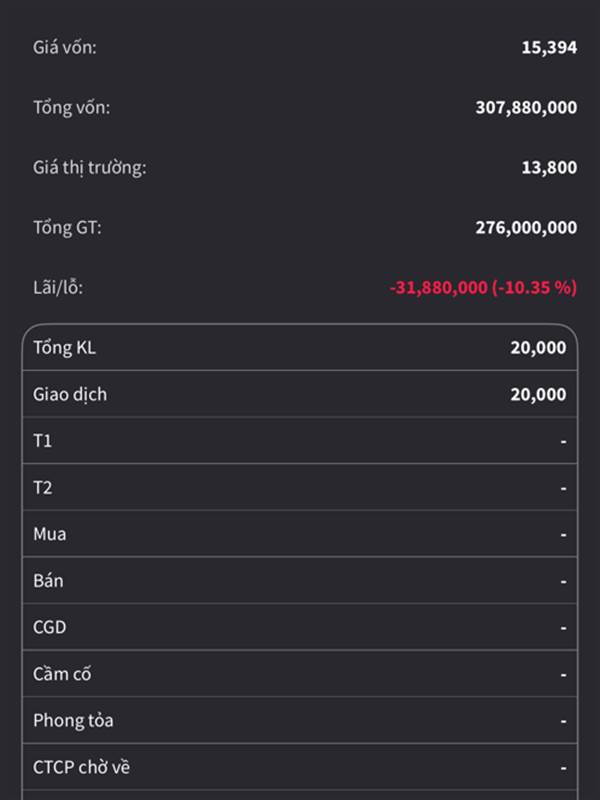This screenshot has width=600, height=800.
Task: Select the market price value 13,800
Action: click(548, 167)
